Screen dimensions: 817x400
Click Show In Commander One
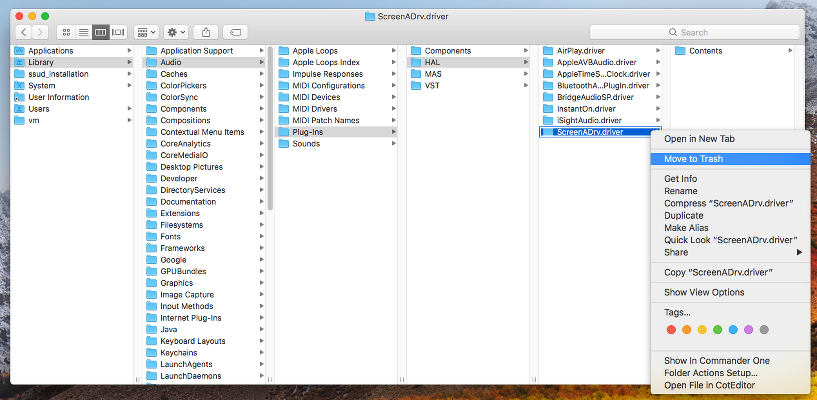click(716, 360)
